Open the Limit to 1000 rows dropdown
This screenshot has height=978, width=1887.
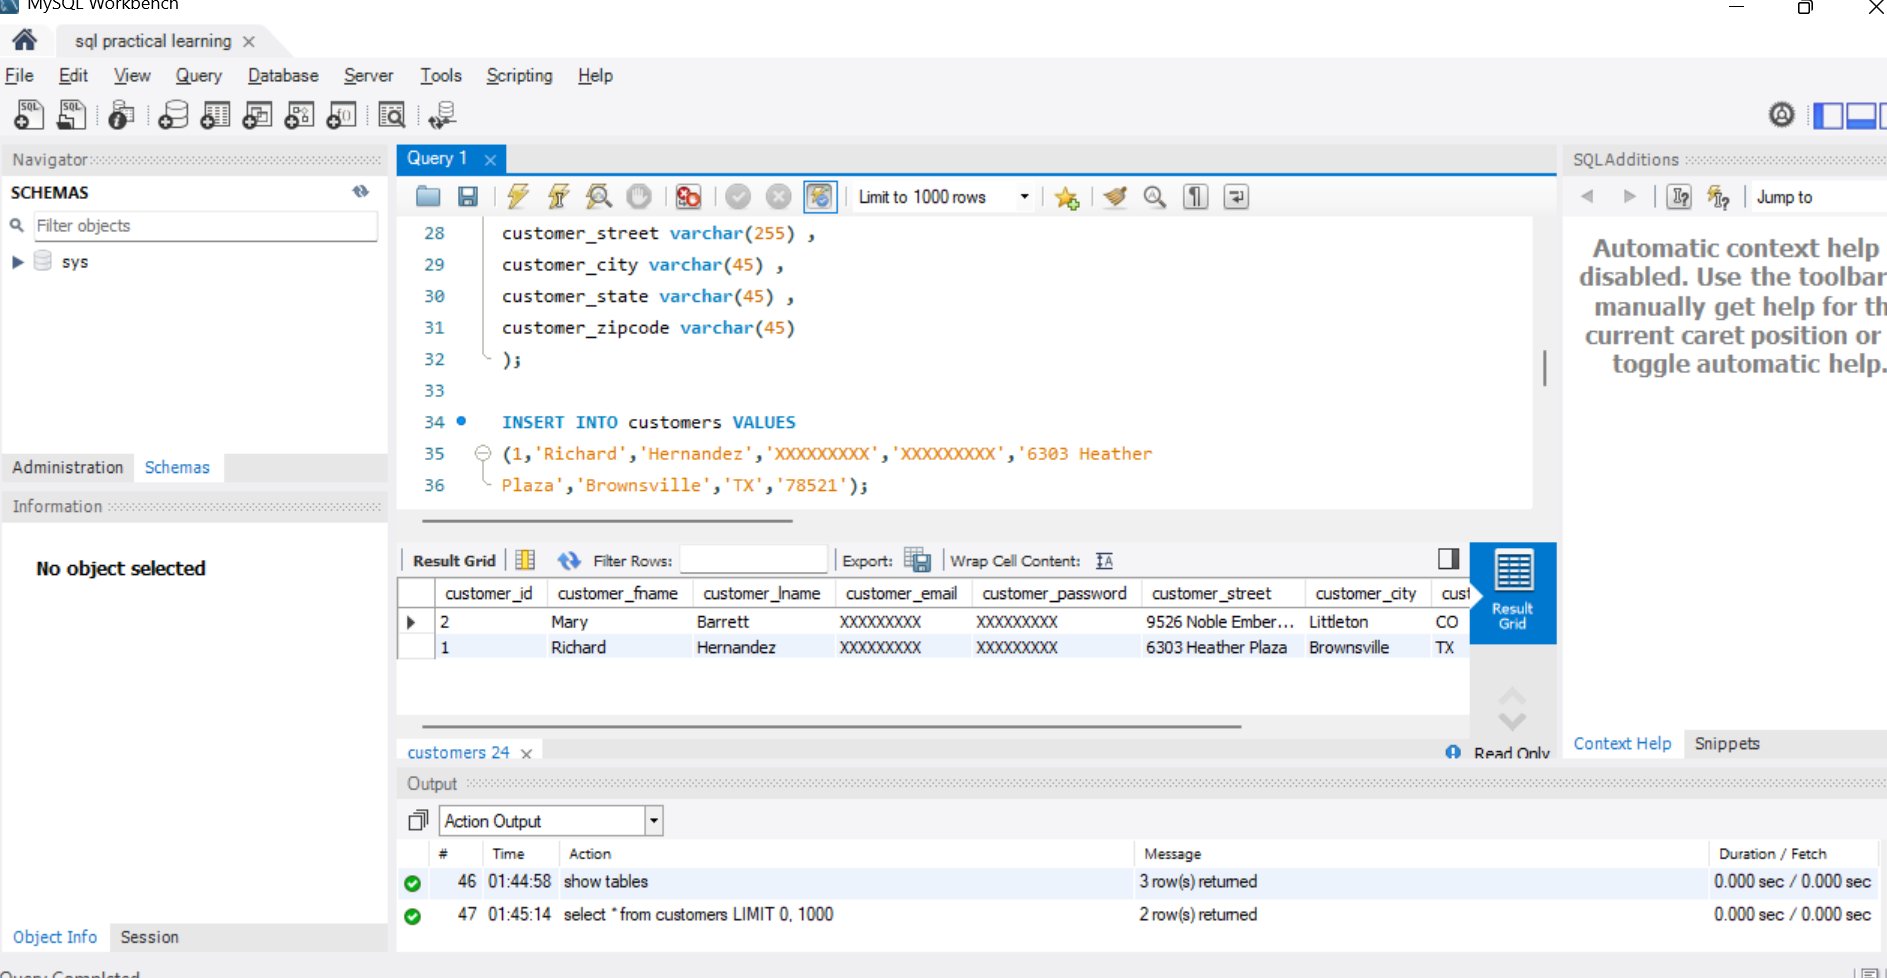[x=1024, y=197]
